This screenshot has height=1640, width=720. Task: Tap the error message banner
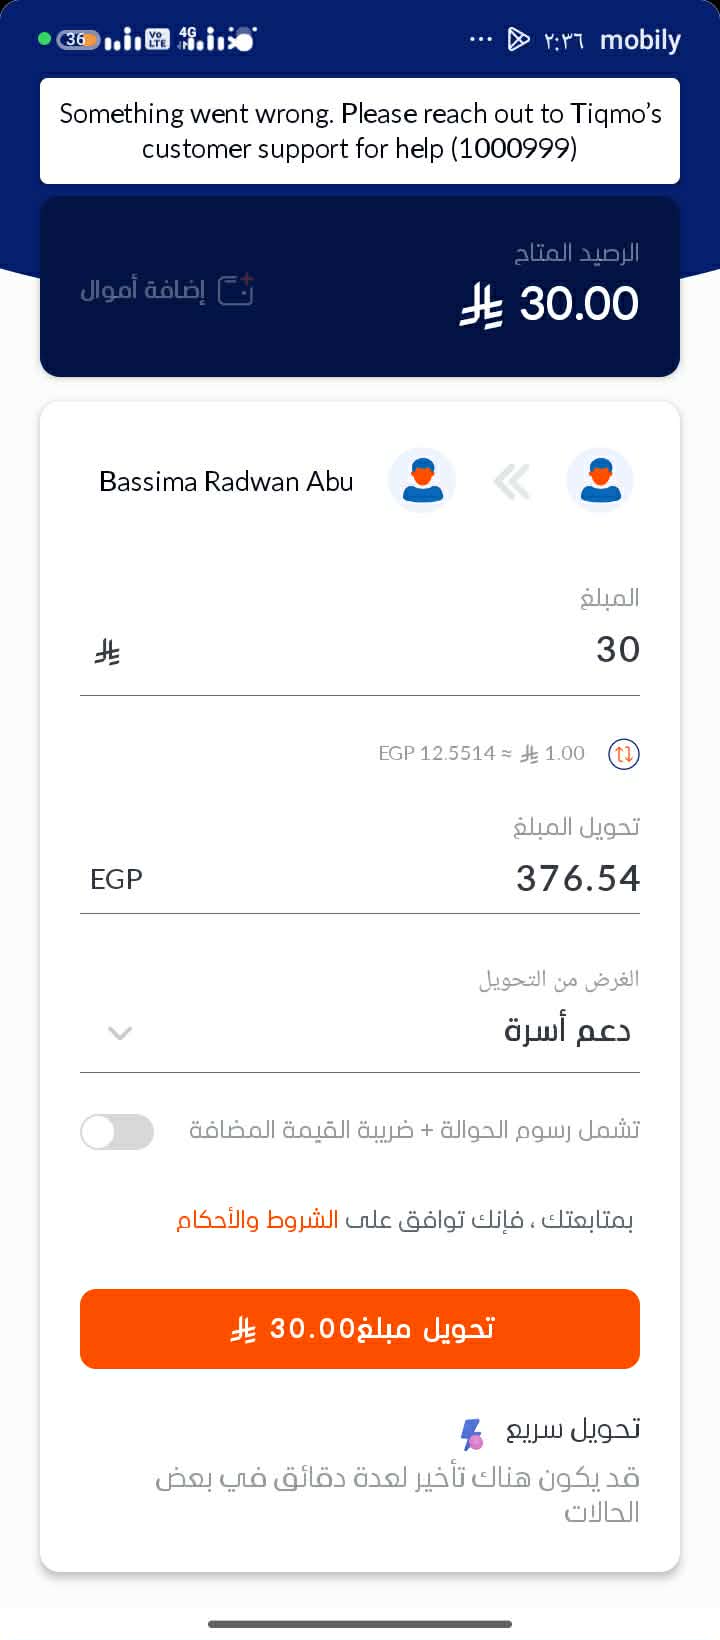(360, 131)
